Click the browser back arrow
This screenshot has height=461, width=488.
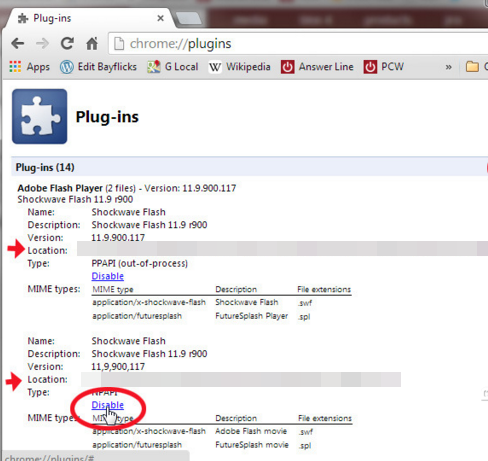coord(18,44)
